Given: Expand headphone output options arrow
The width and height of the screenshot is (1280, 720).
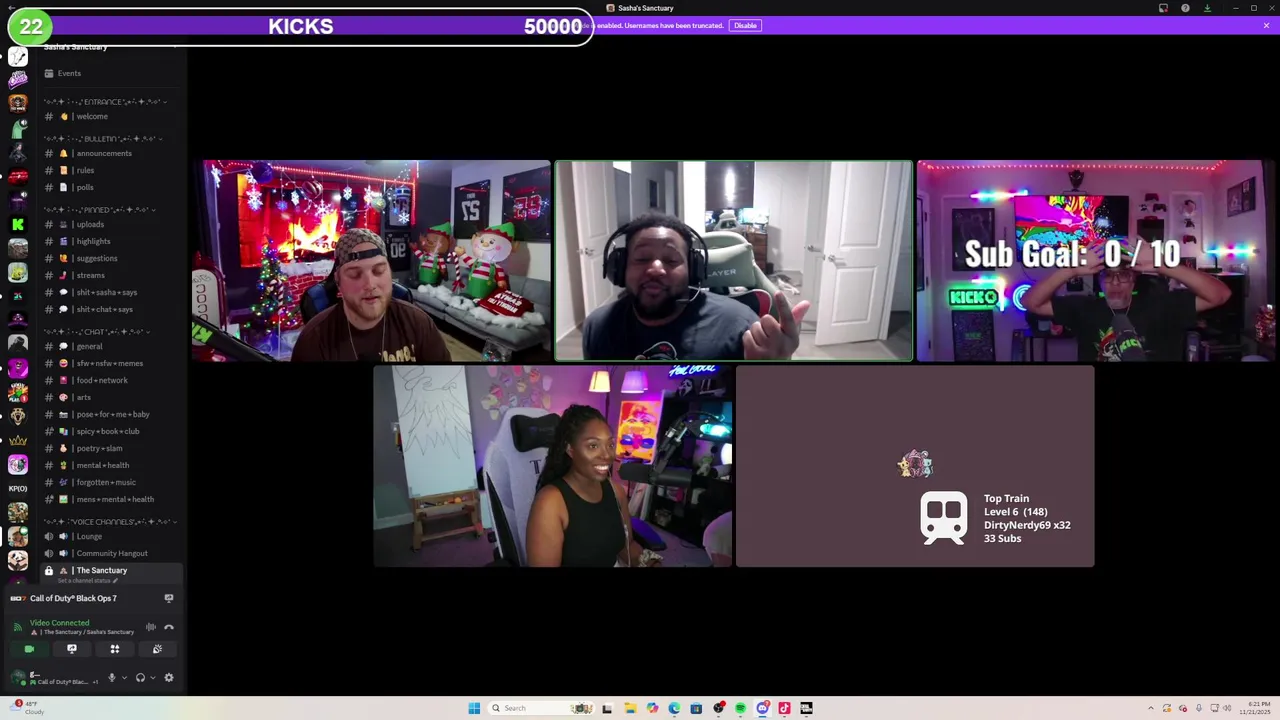Looking at the screenshot, I should [153, 678].
